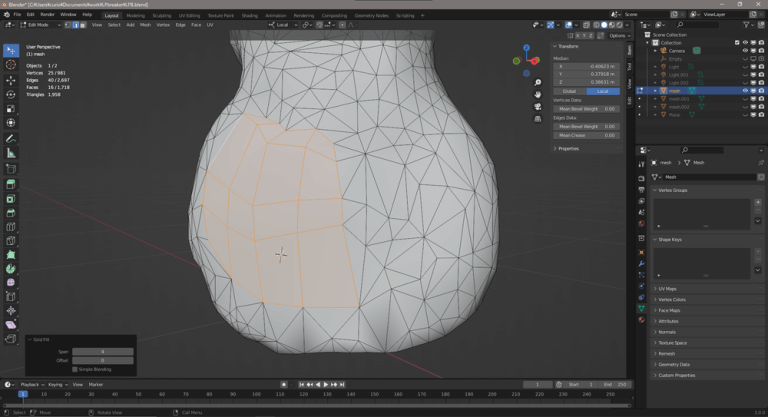Screen dimensions: 768x417
Task: Collapse the Vertex Groups panel
Action: tap(672, 190)
